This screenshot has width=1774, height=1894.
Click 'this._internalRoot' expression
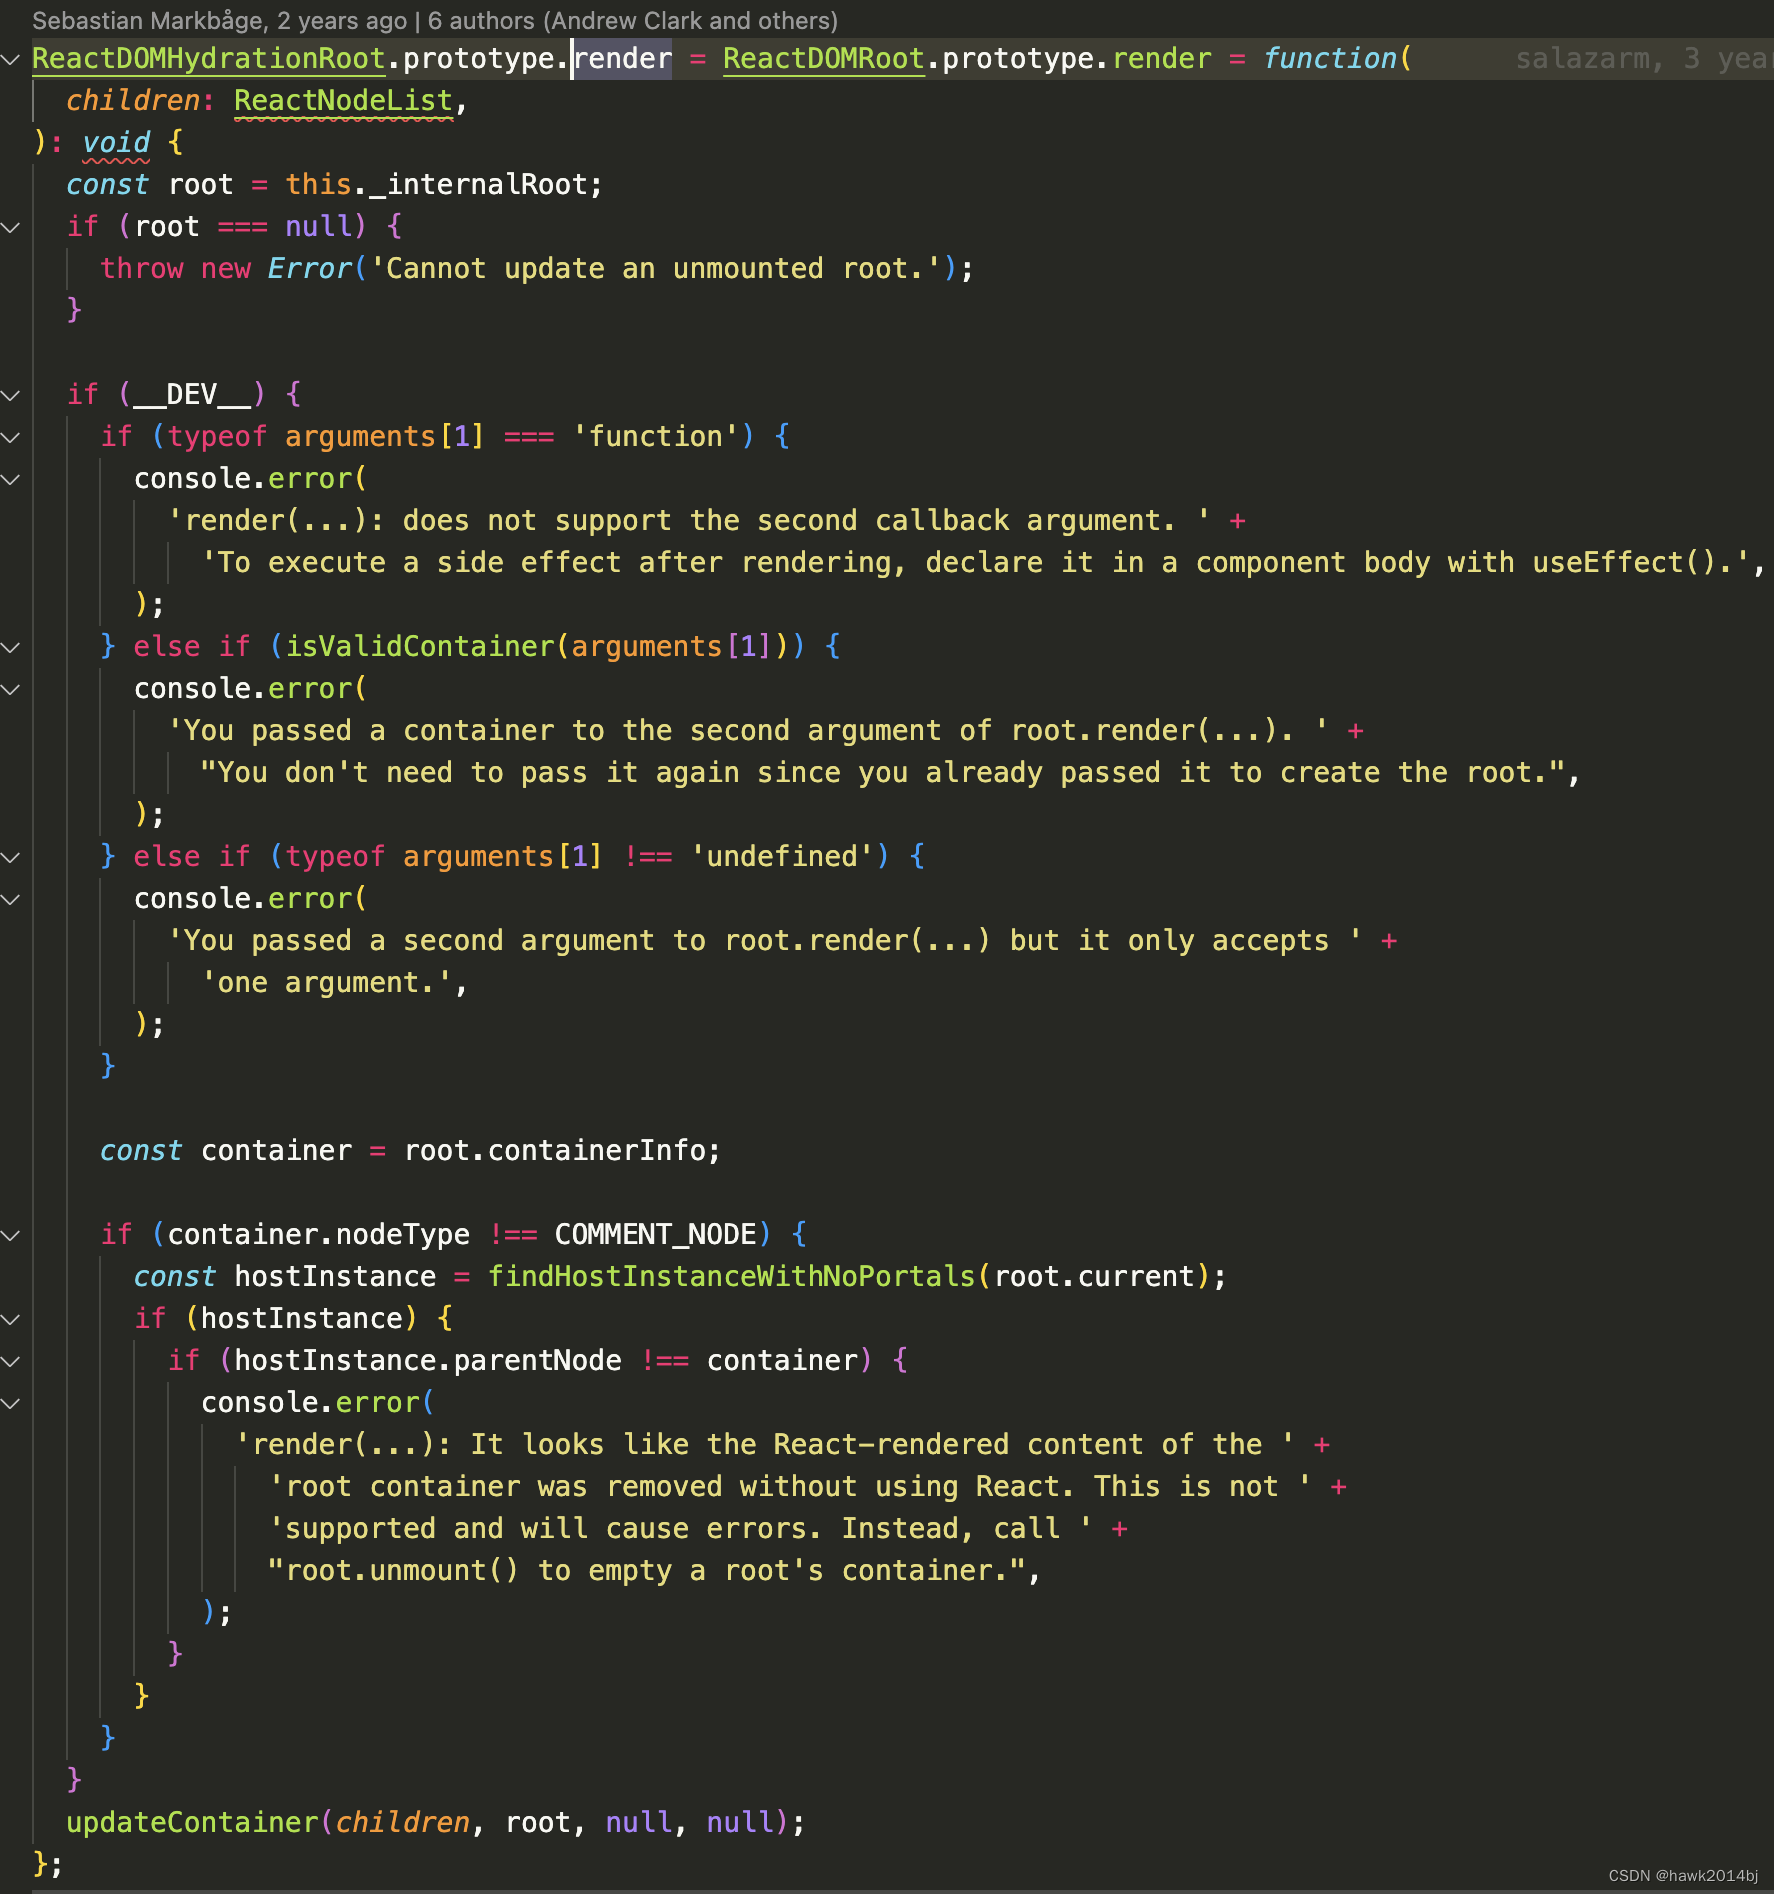[x=436, y=185]
